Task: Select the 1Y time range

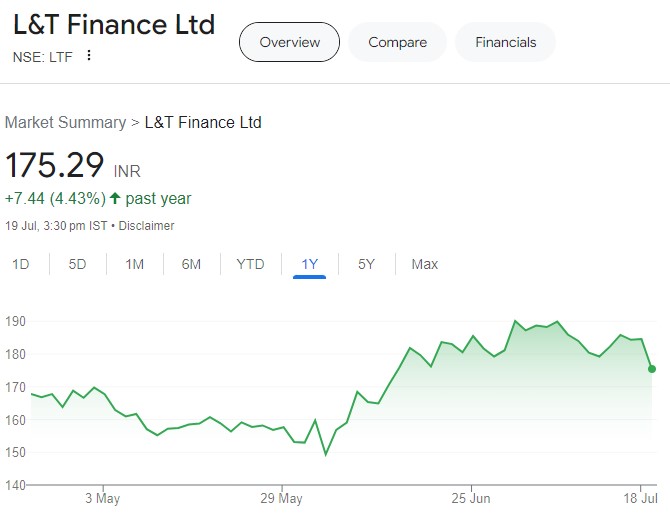Action: [x=309, y=264]
